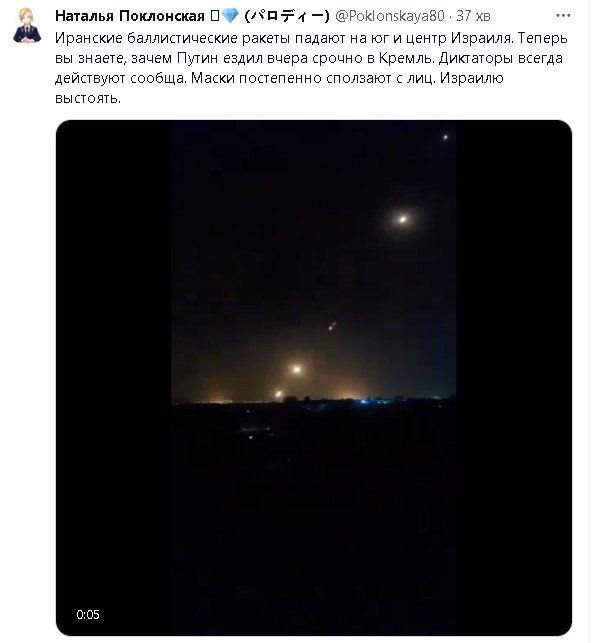Click the tiny light at the video's top right
The image size is (601, 643).
tap(445, 137)
